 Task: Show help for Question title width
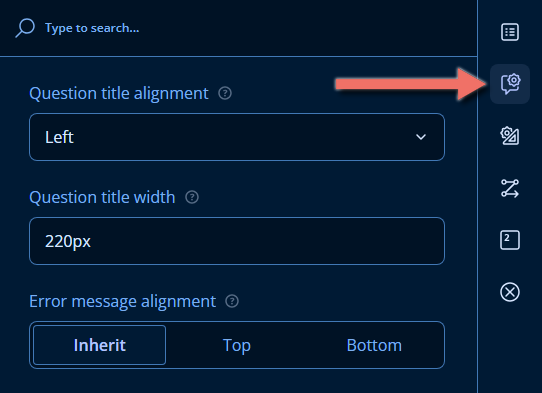coord(192,197)
